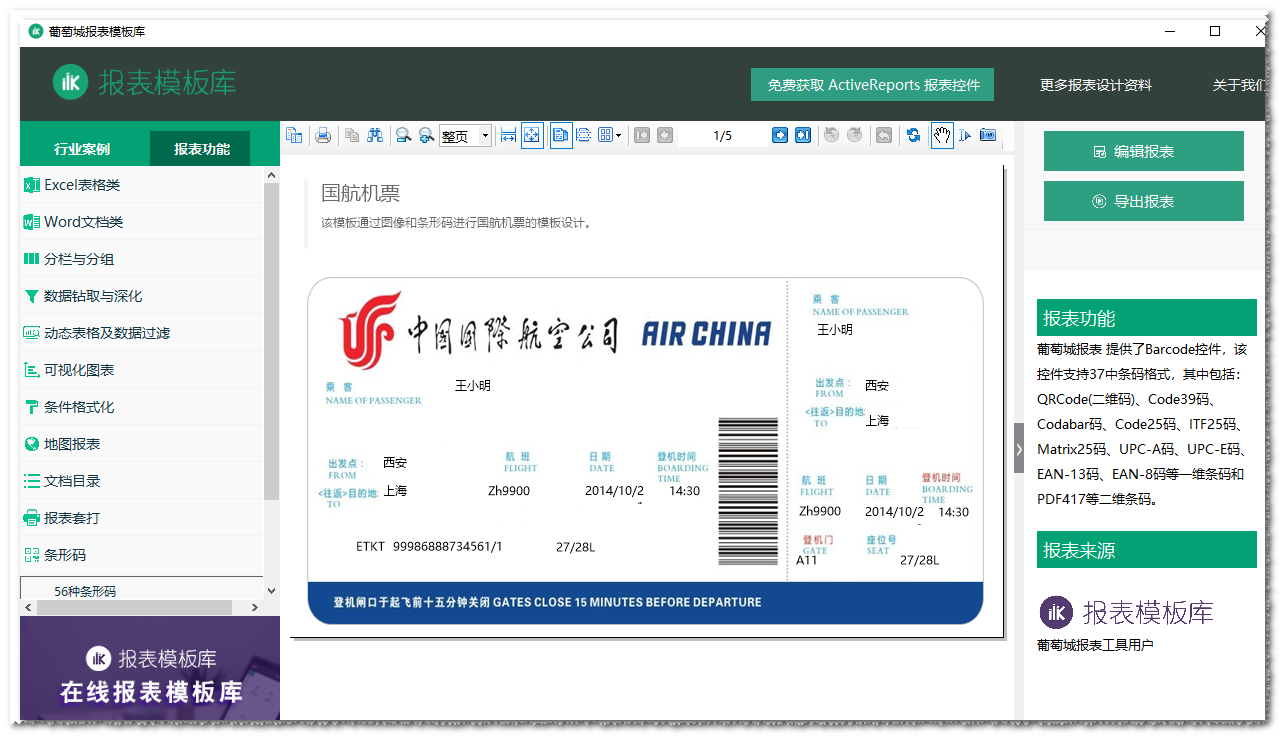Open the 条件格式化 category
The width and height of the screenshot is (1287, 742).
142,407
